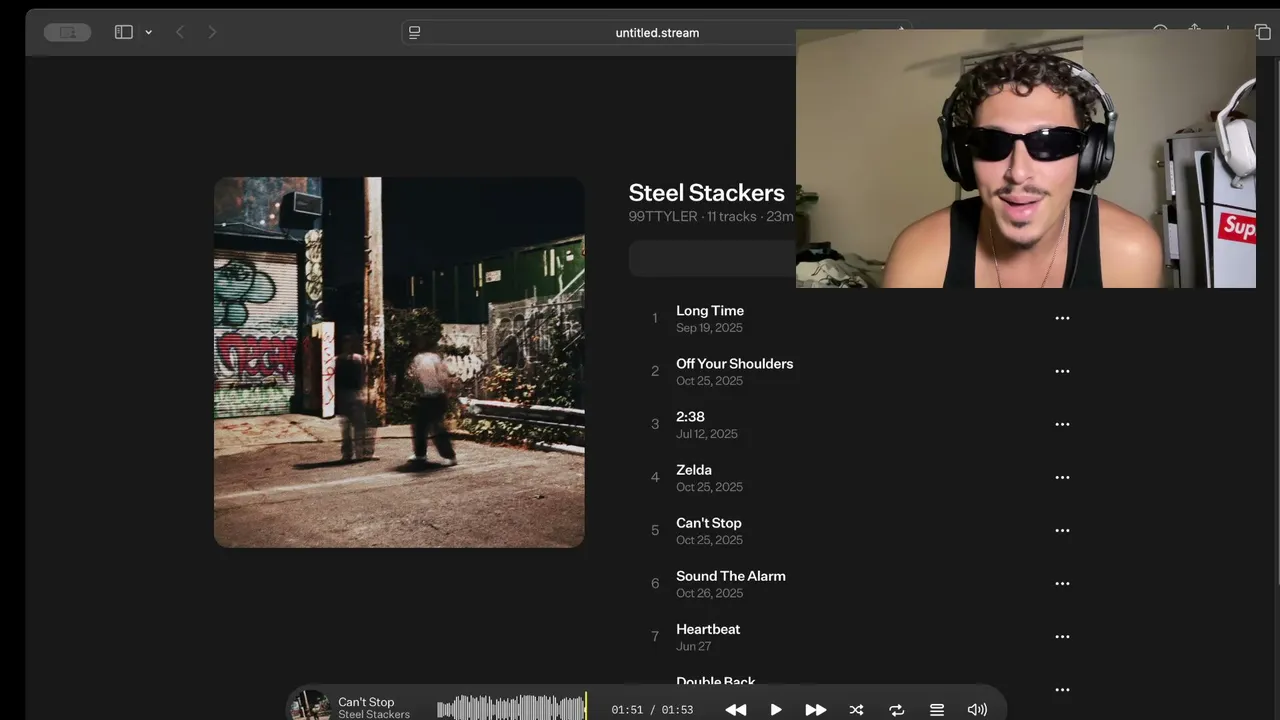Seek within the player waveform
This screenshot has height=720, width=1280.
point(512,707)
